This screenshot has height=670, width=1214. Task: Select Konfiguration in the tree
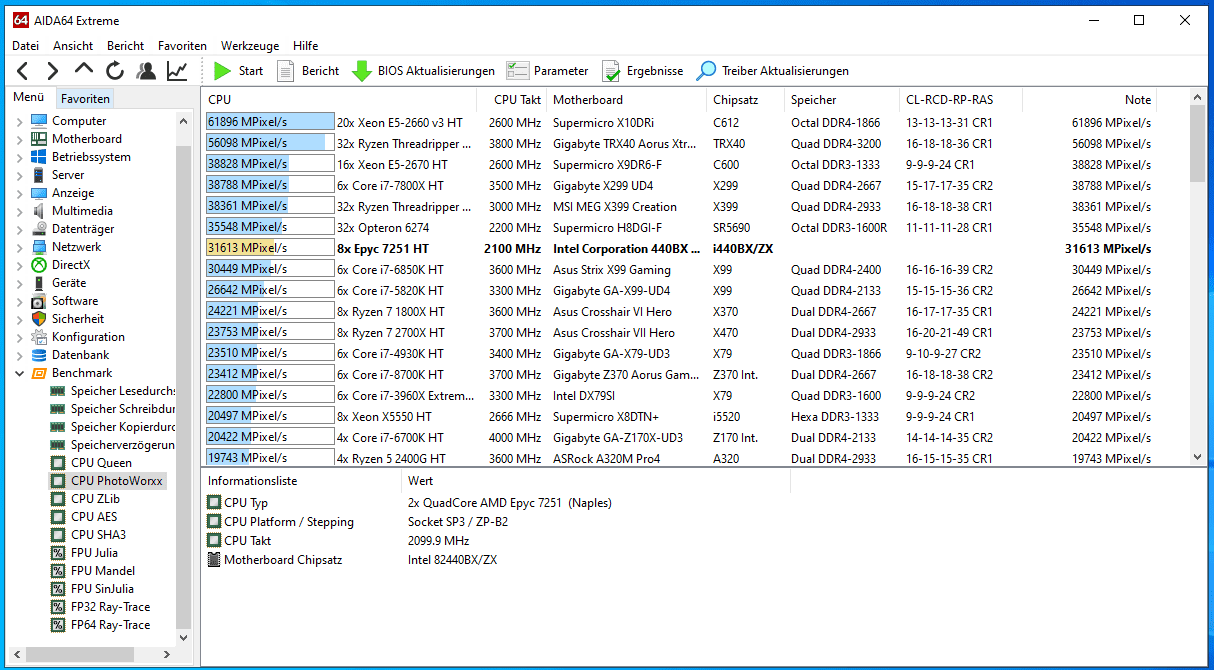(x=88, y=337)
